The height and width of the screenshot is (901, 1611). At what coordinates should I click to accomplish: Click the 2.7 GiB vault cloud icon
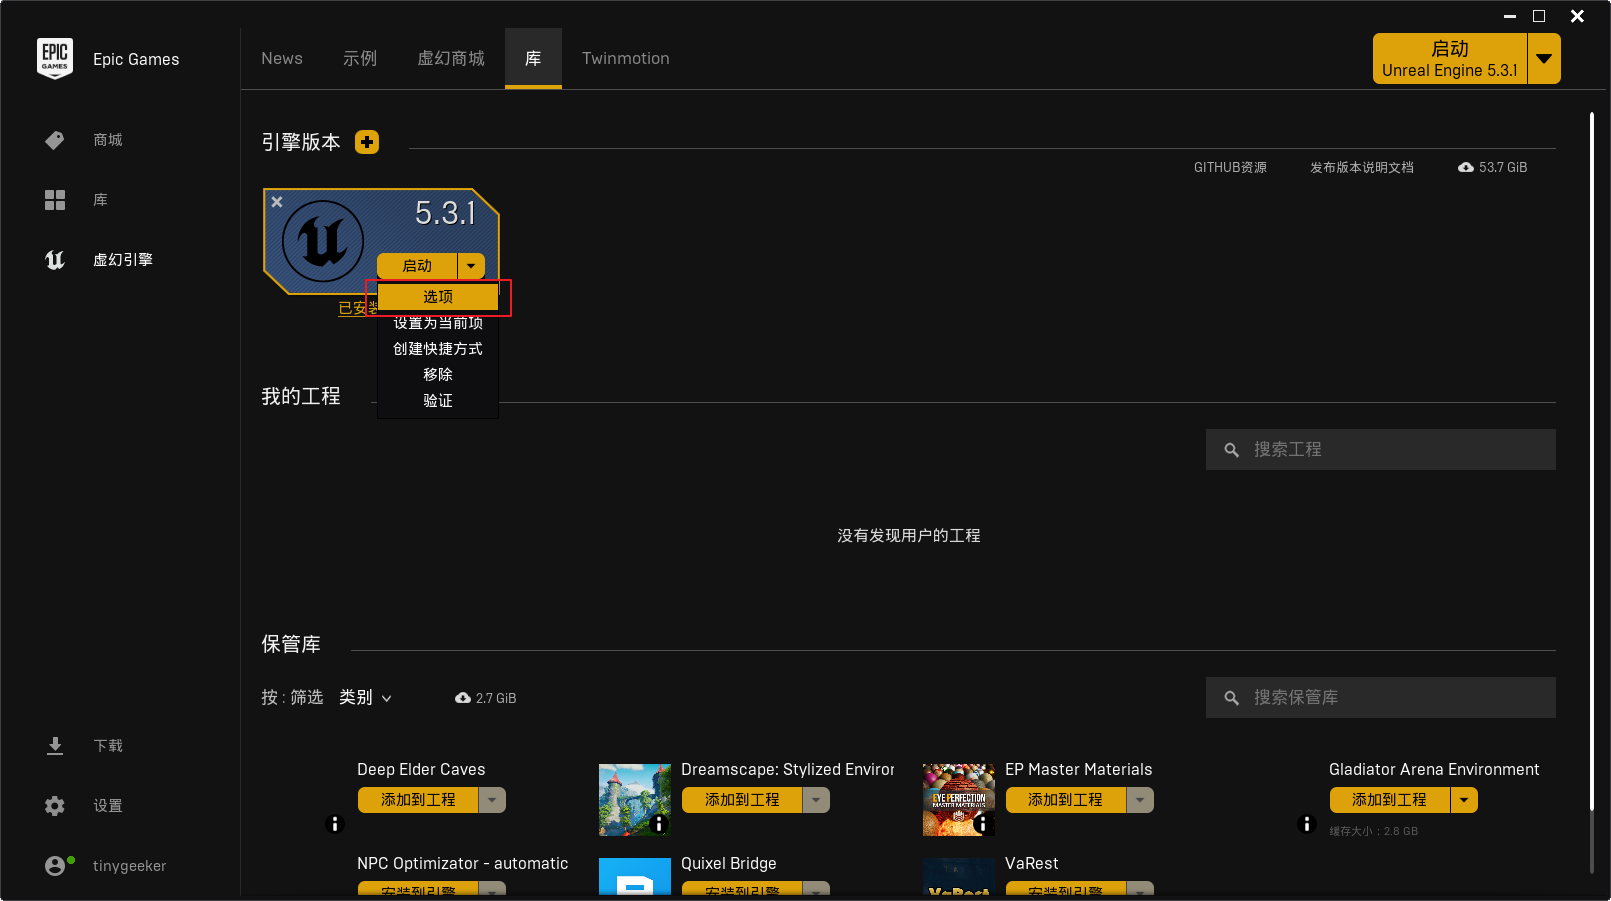462,698
